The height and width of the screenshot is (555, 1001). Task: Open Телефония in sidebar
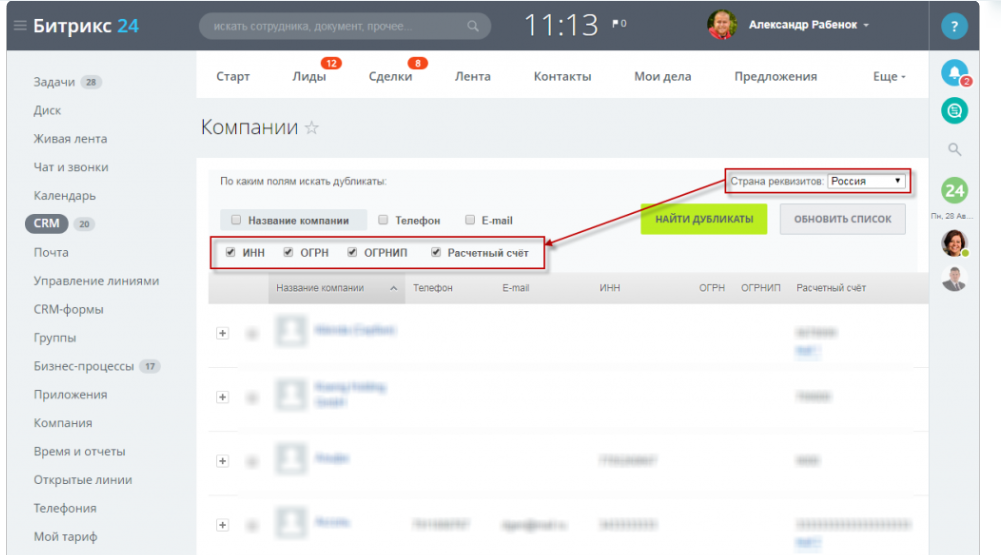[x=65, y=508]
